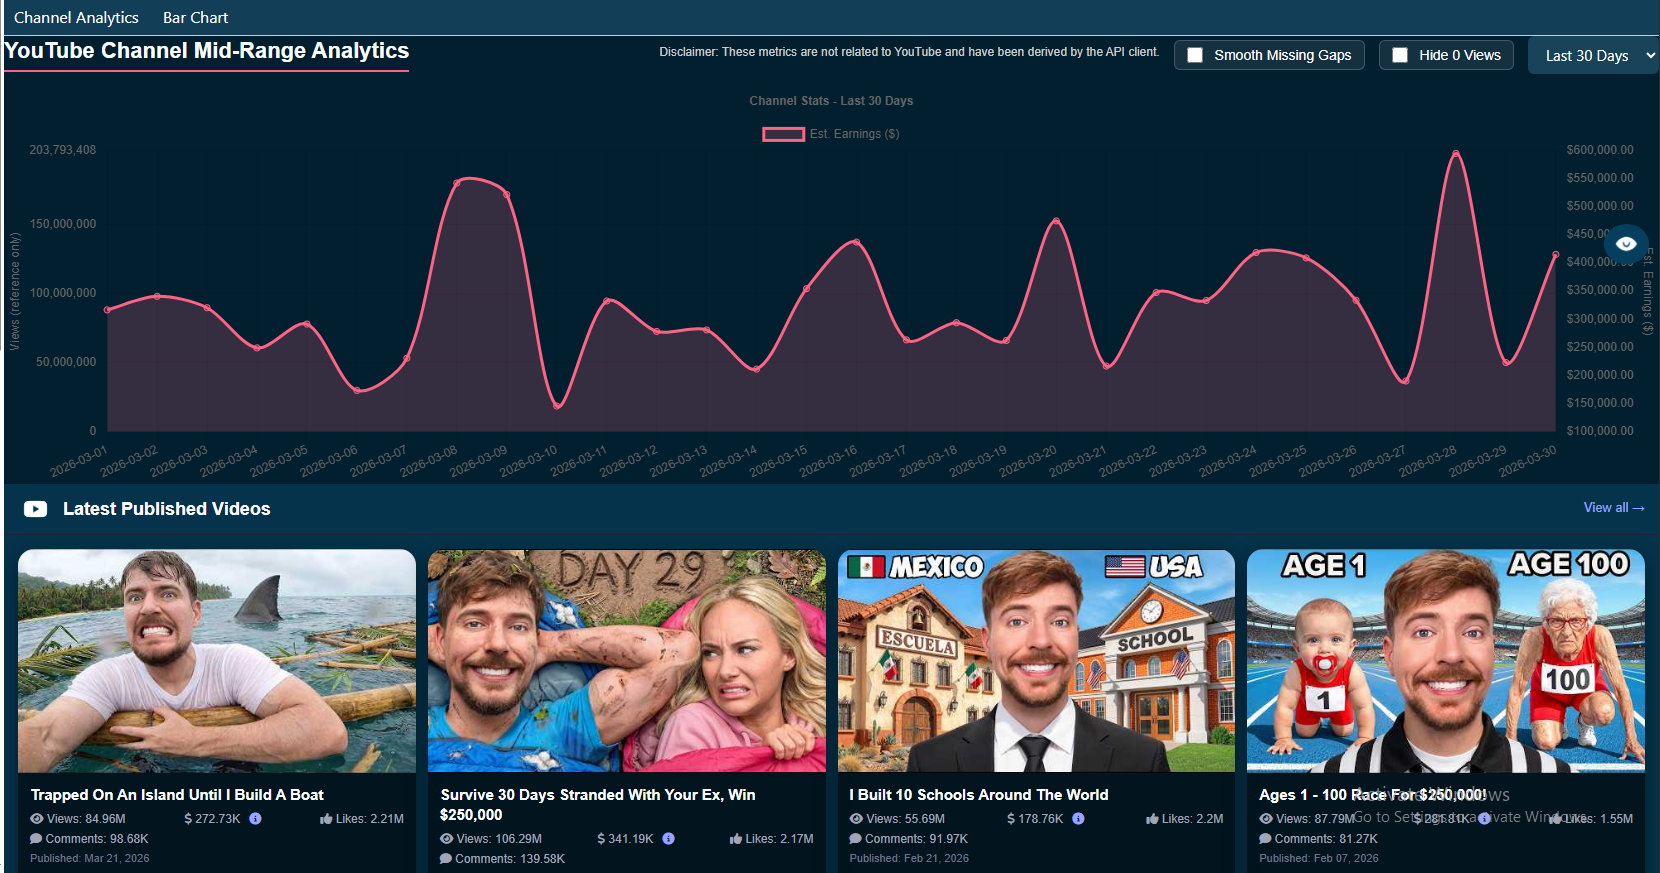
Task: Click the comment bubble beside Comments: 139.58K
Action: 446,859
